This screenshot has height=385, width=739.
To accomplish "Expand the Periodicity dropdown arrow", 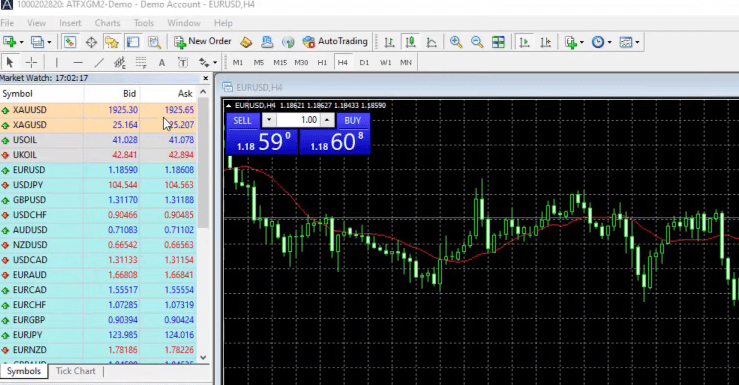I will pos(609,42).
